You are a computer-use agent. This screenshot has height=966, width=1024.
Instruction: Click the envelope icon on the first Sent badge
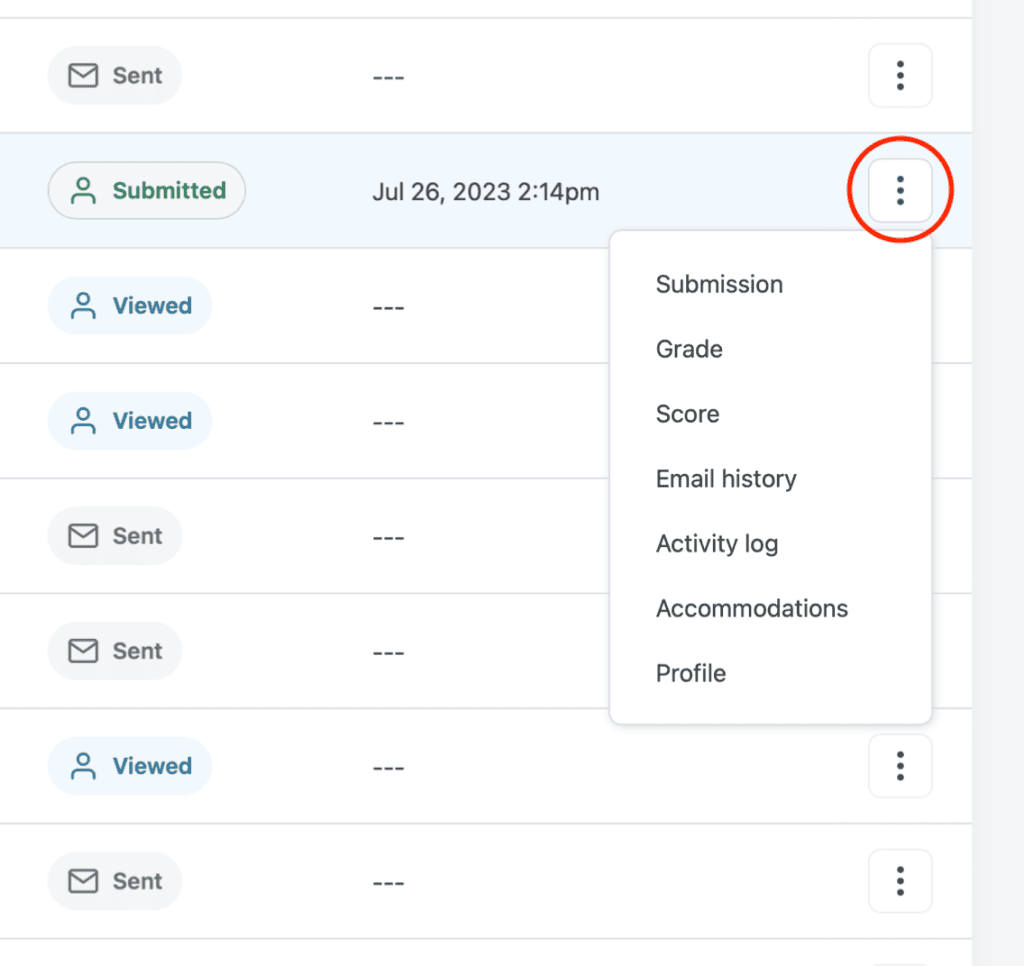(84, 75)
